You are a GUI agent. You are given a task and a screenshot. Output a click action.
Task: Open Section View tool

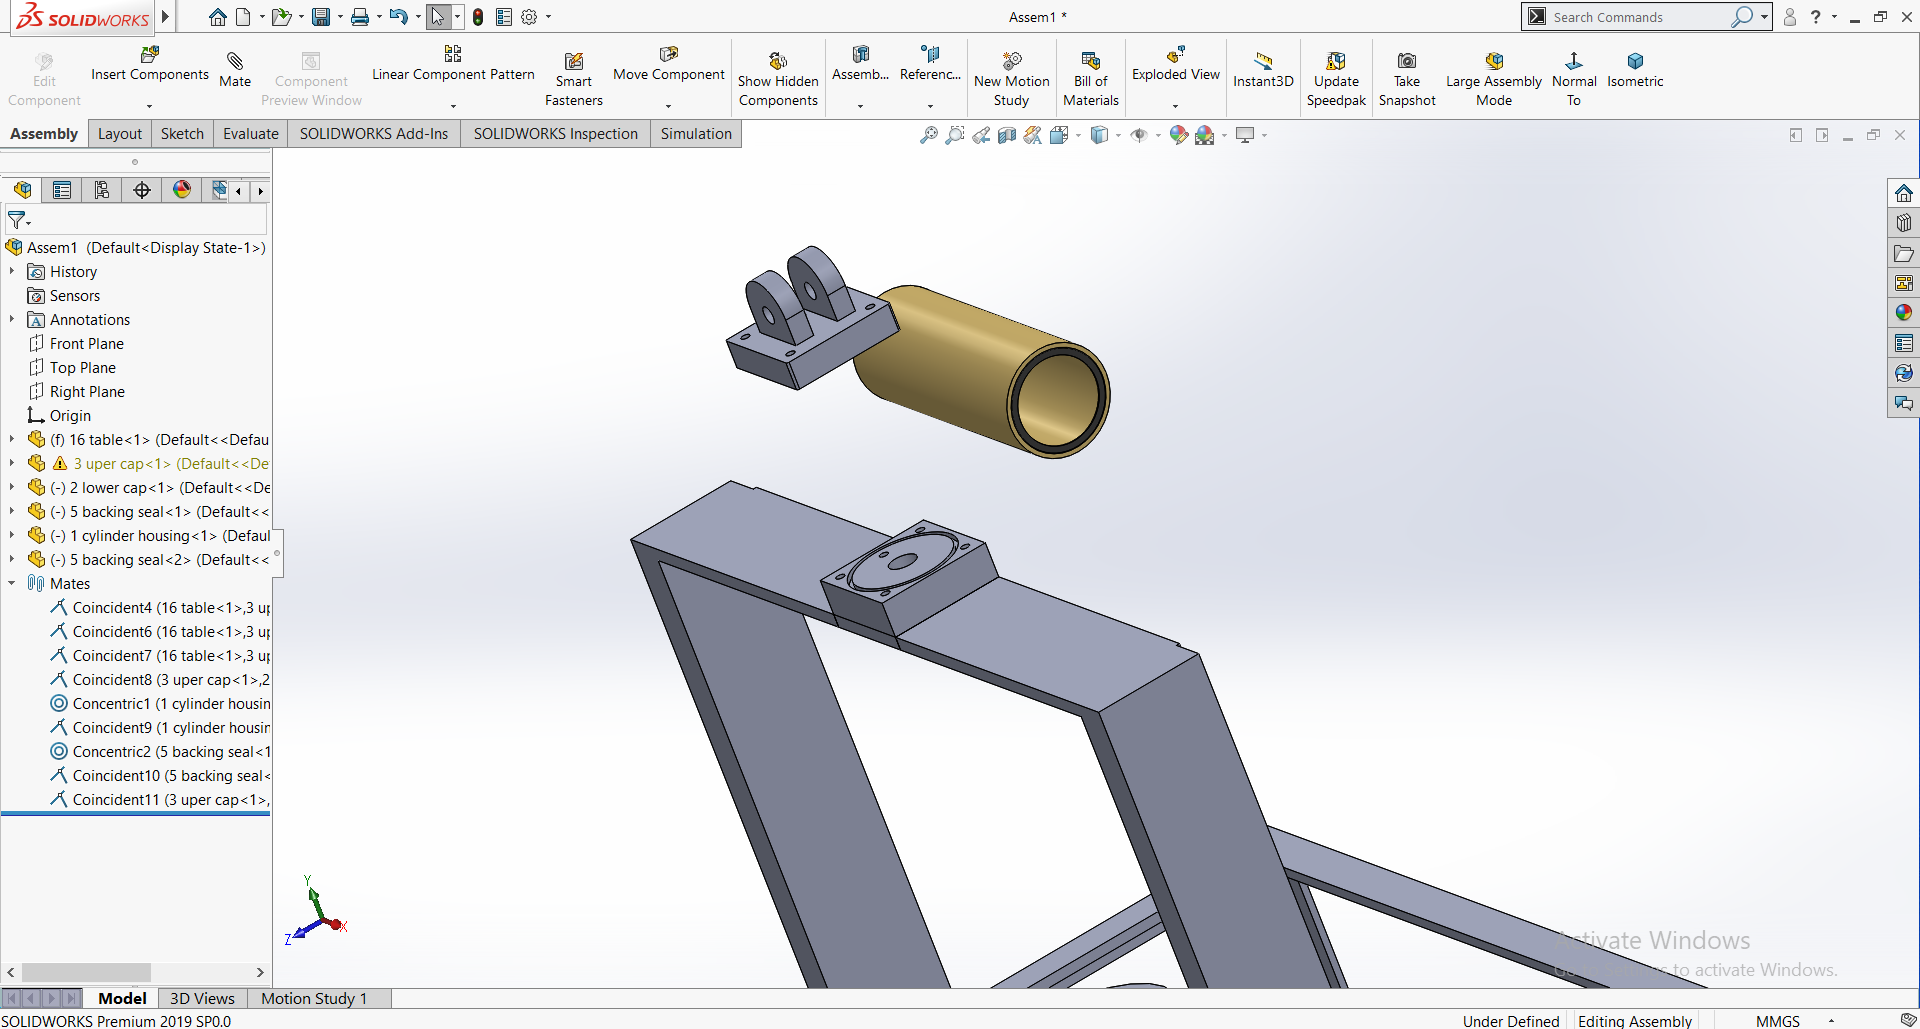(x=1007, y=135)
